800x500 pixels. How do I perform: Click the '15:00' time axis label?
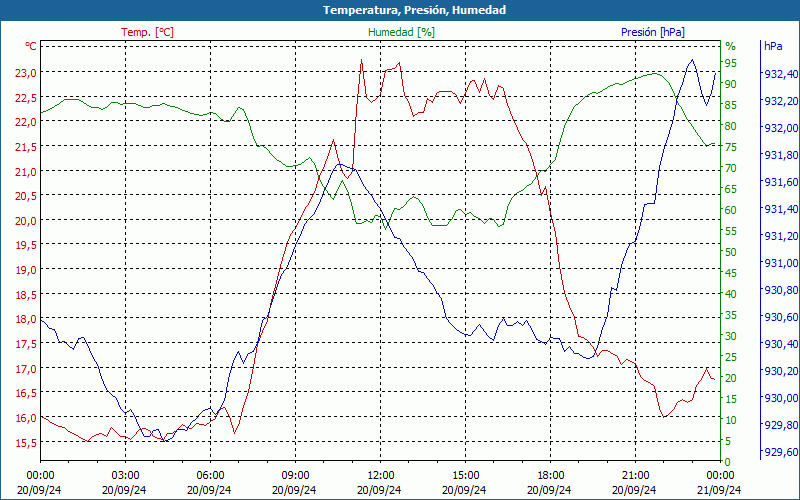[465, 476]
